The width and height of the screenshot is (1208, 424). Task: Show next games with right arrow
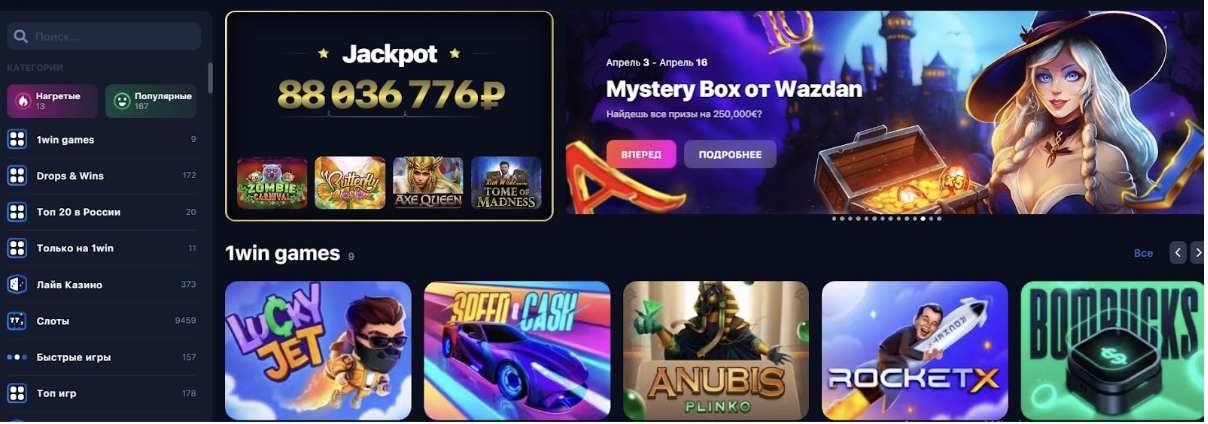1197,253
